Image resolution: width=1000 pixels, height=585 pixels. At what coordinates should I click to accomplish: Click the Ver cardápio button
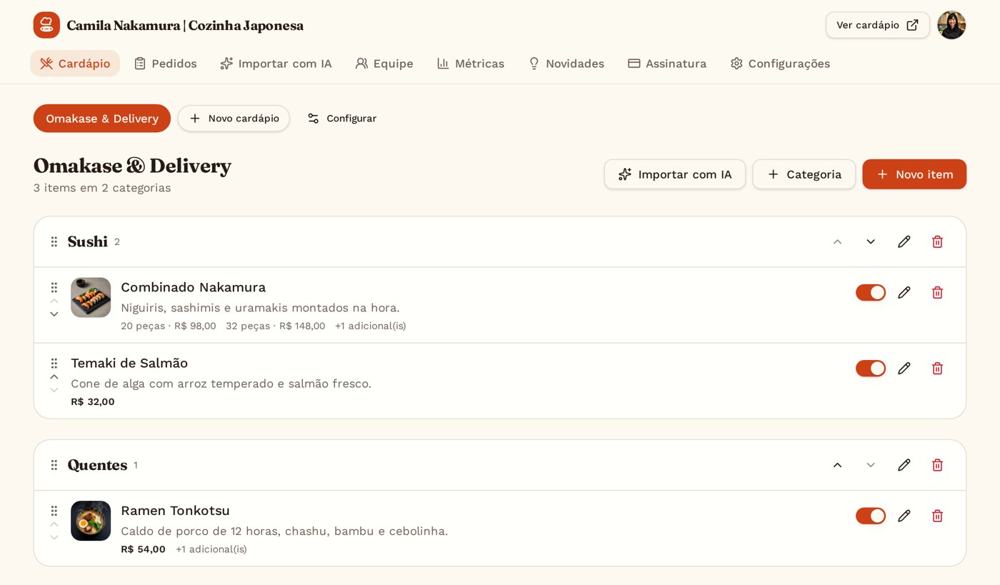(x=877, y=25)
